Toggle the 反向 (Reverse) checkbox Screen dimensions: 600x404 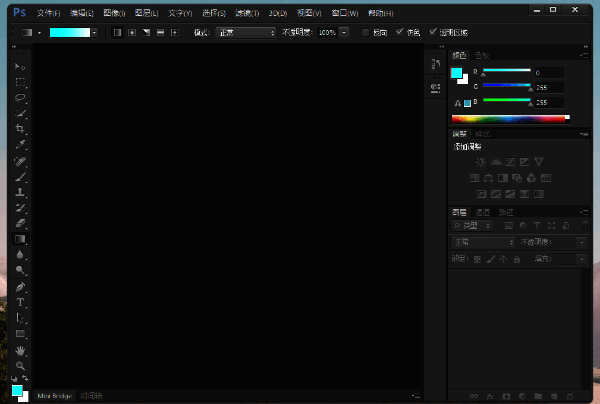365,32
